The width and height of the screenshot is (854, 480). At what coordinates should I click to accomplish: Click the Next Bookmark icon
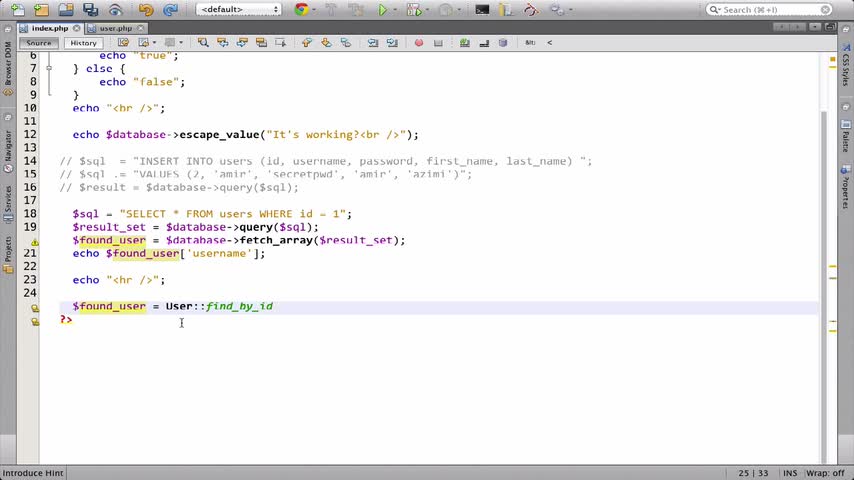(x=326, y=42)
